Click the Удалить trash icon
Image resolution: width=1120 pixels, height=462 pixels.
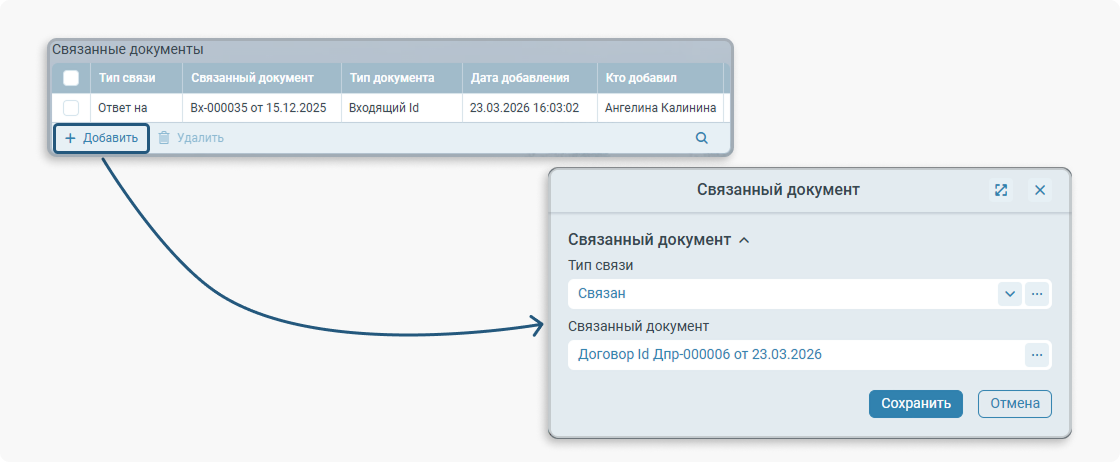point(164,138)
